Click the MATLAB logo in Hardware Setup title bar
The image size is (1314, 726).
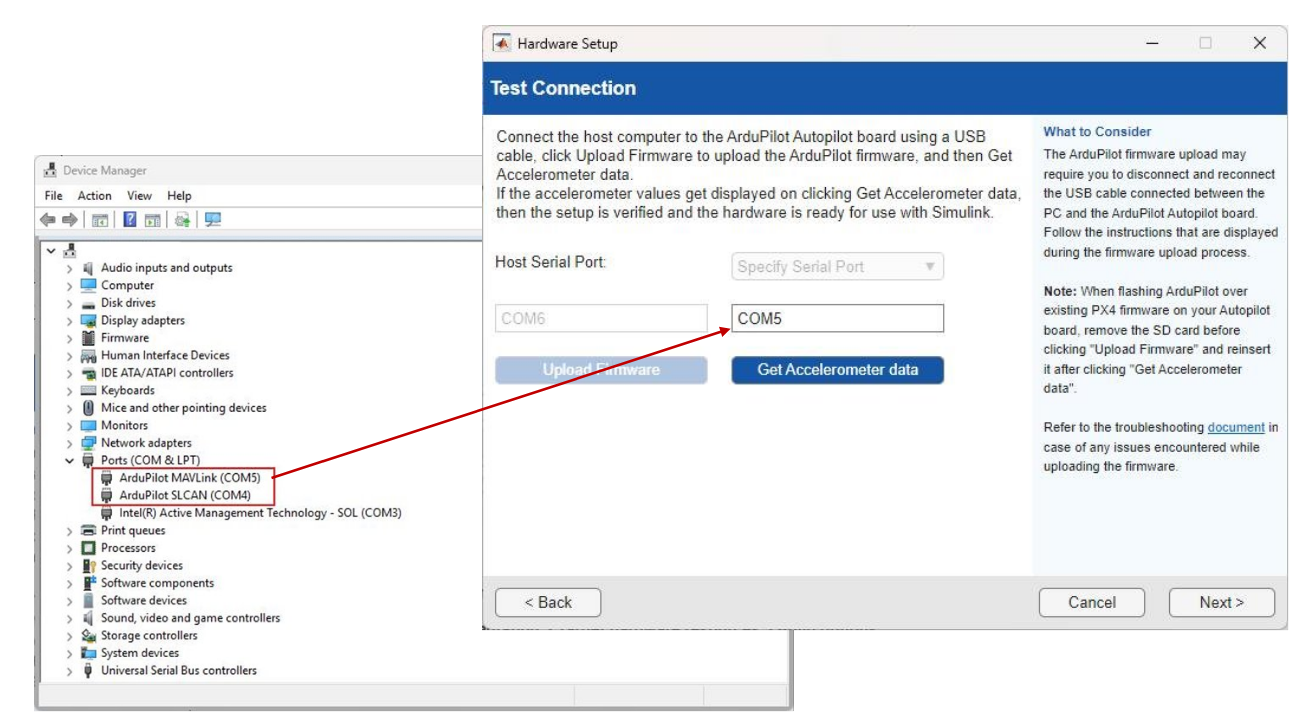(x=502, y=44)
